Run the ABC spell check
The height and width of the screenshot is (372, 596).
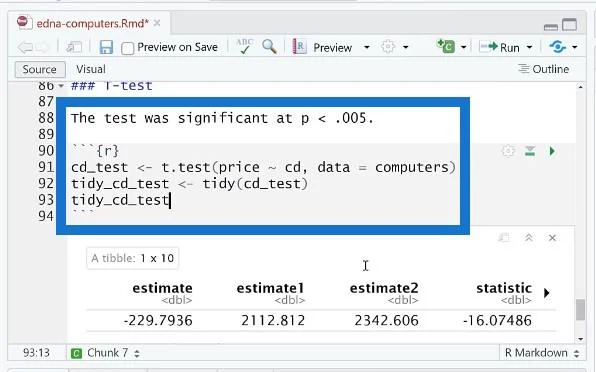(x=244, y=46)
